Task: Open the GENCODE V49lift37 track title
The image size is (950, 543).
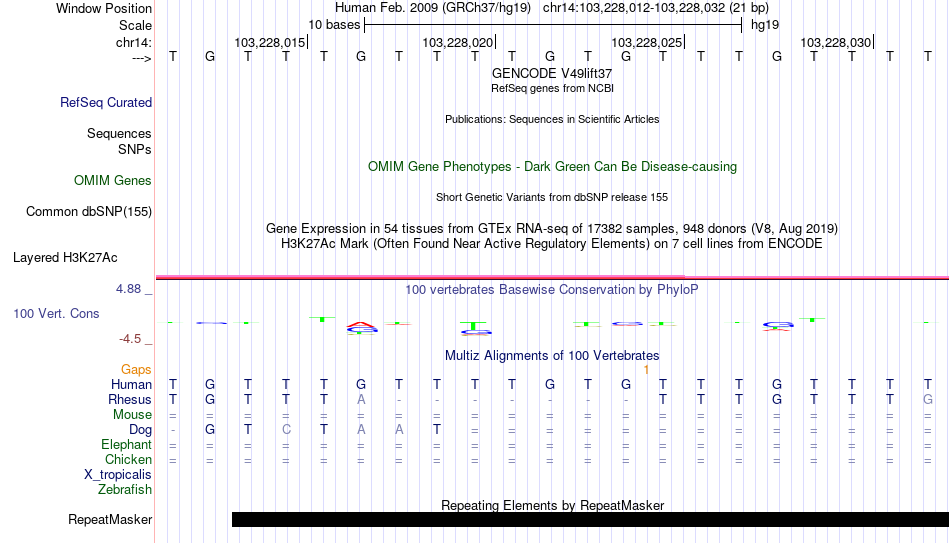Action: (x=552, y=73)
